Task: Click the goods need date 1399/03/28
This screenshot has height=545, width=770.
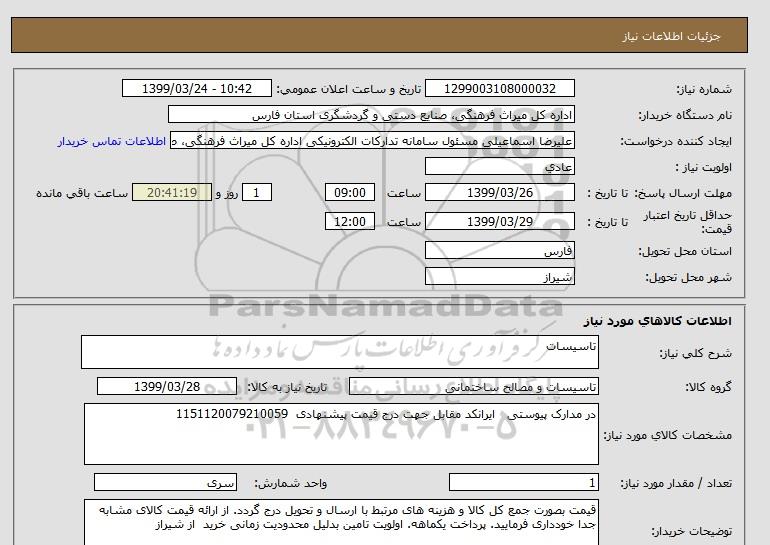Action: [x=167, y=386]
